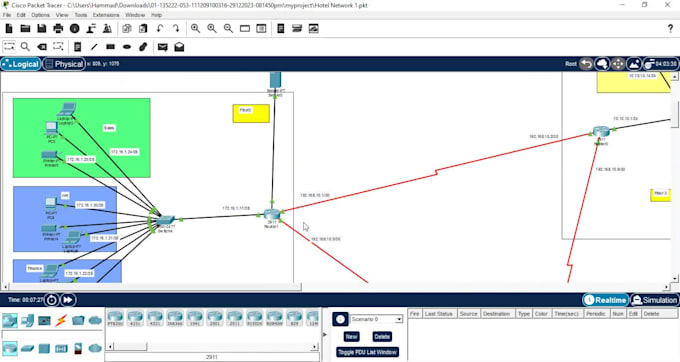Open the Extensions menu
This screenshot has width=680, height=362.
(x=106, y=15)
